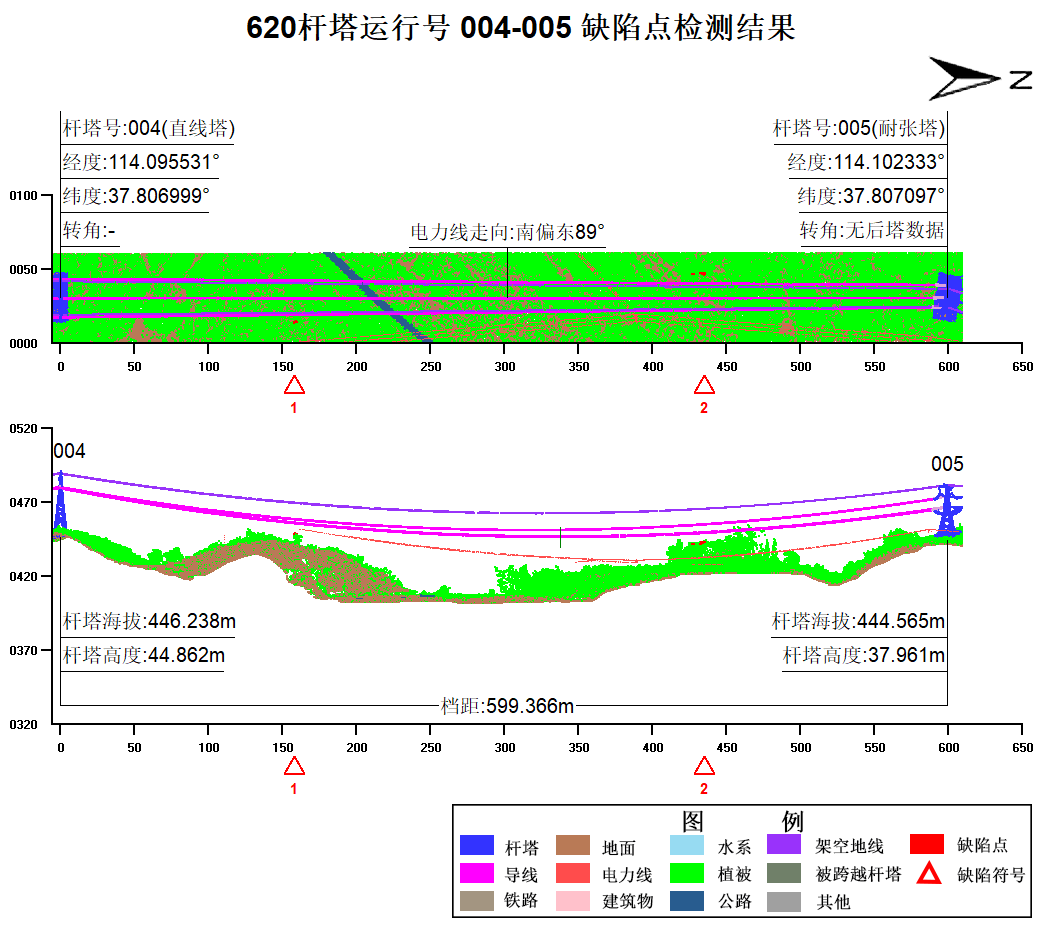The image size is (1043, 928).
Task: Click the 转角:无后塔数据 label
Action: (872, 230)
